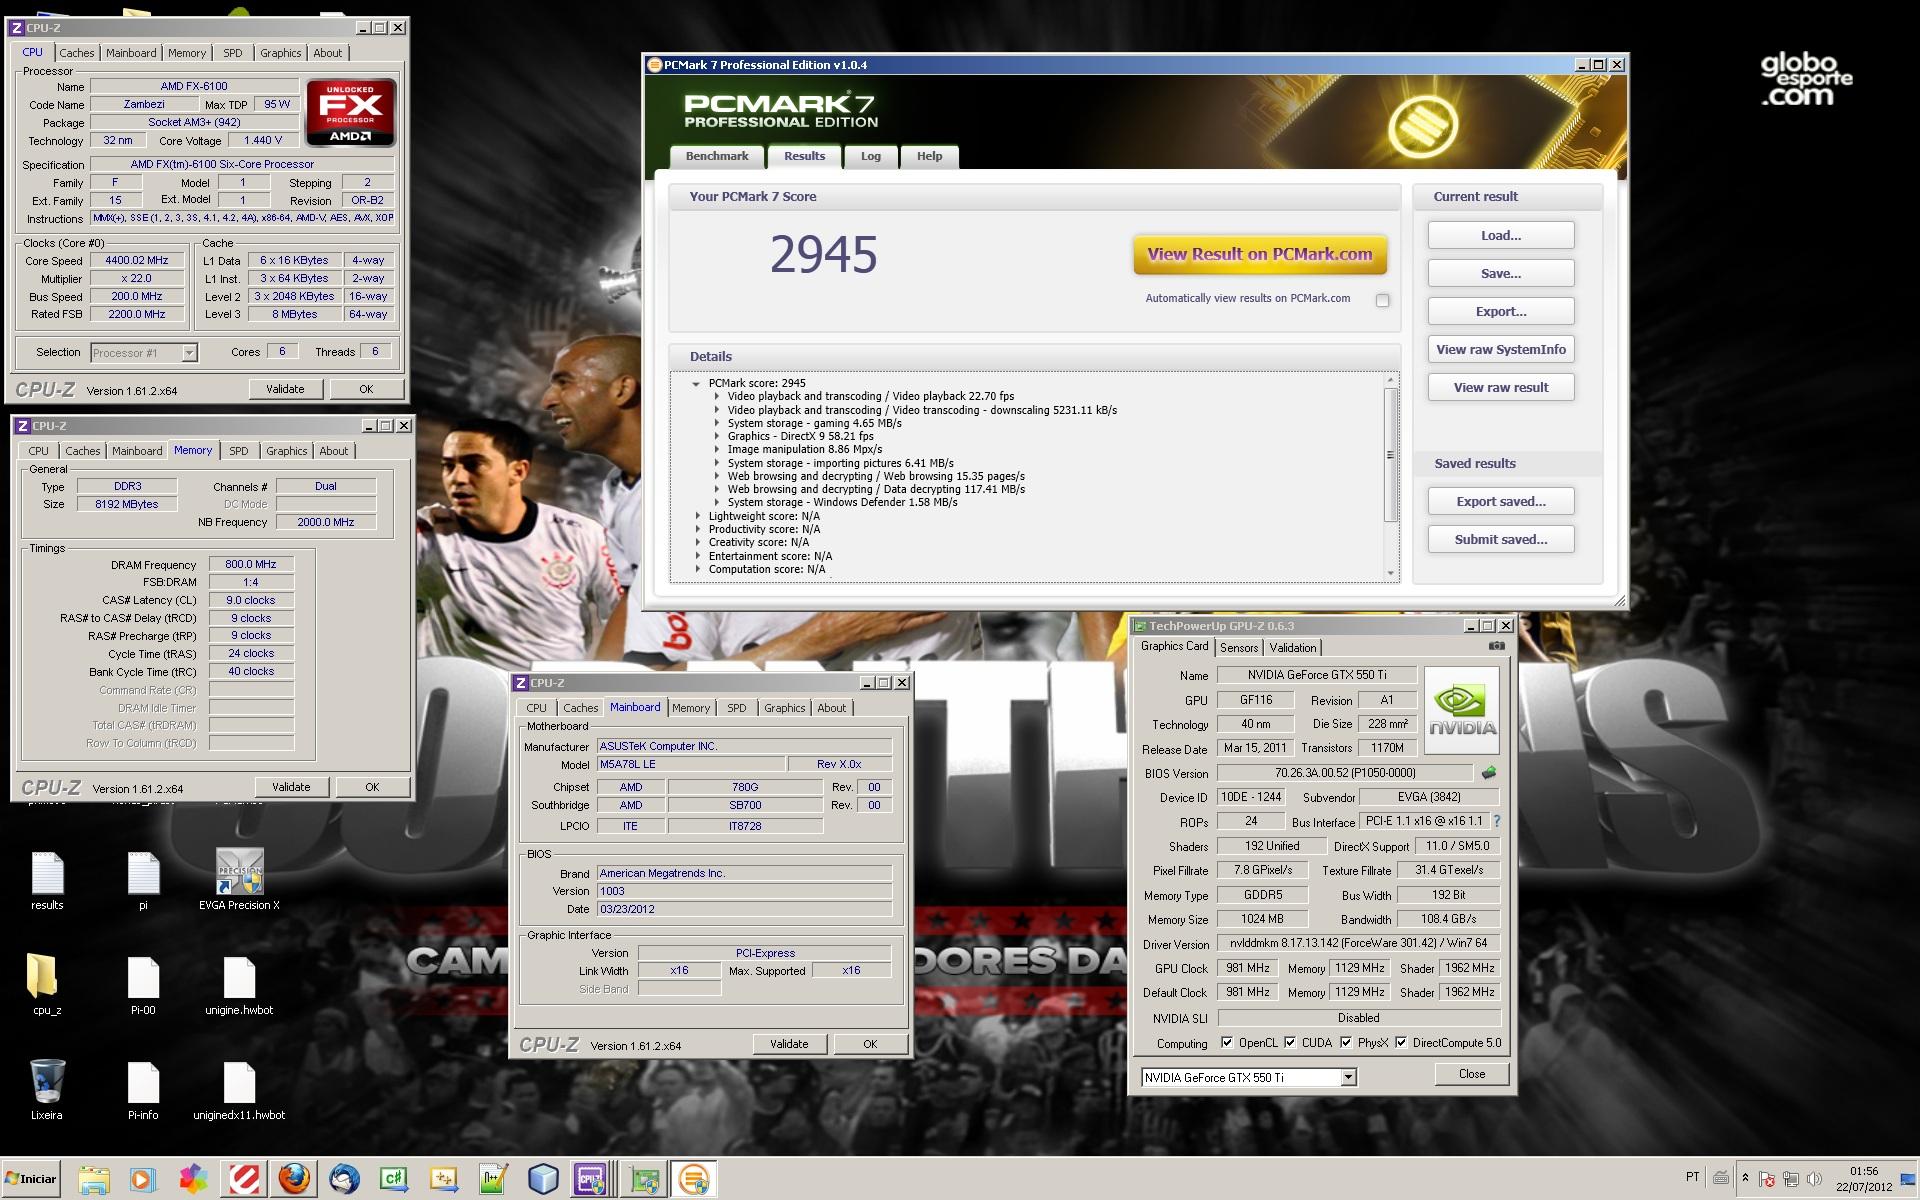
Task: Click the Notepad++ taskbar icon
Action: coord(494,1179)
